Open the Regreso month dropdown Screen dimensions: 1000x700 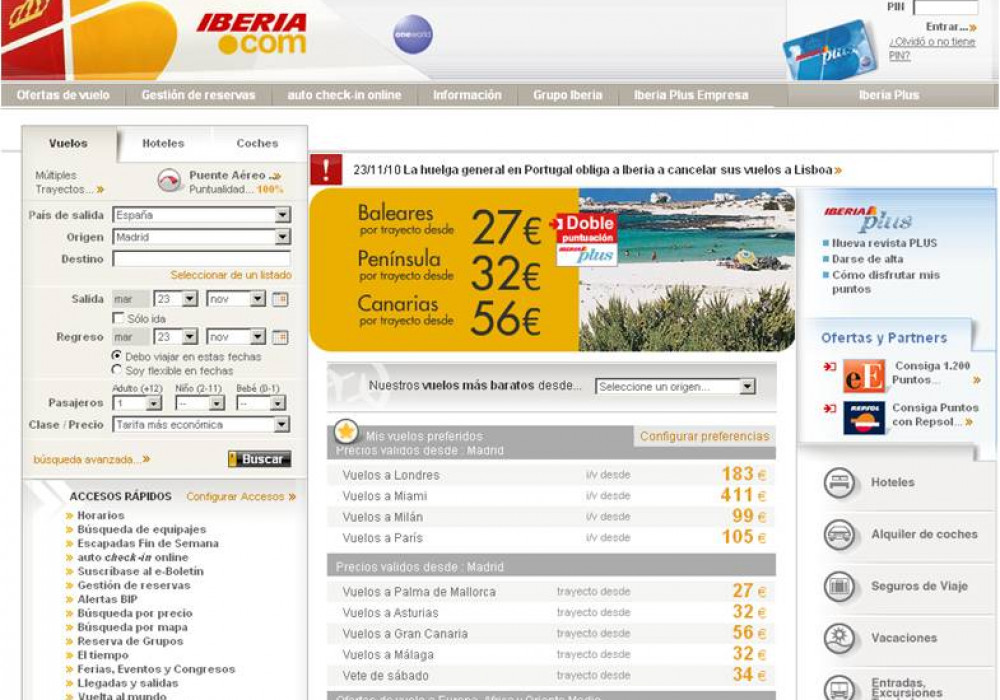coord(236,337)
